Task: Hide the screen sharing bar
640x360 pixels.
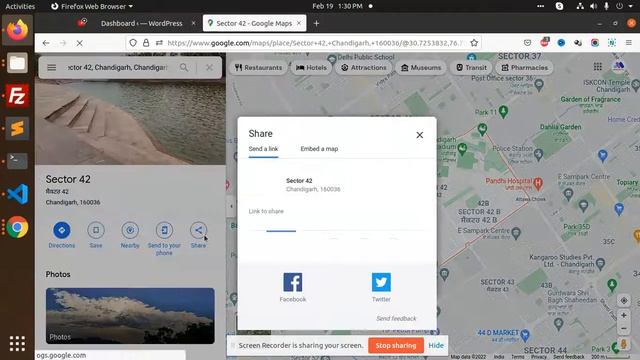Action: [x=436, y=345]
